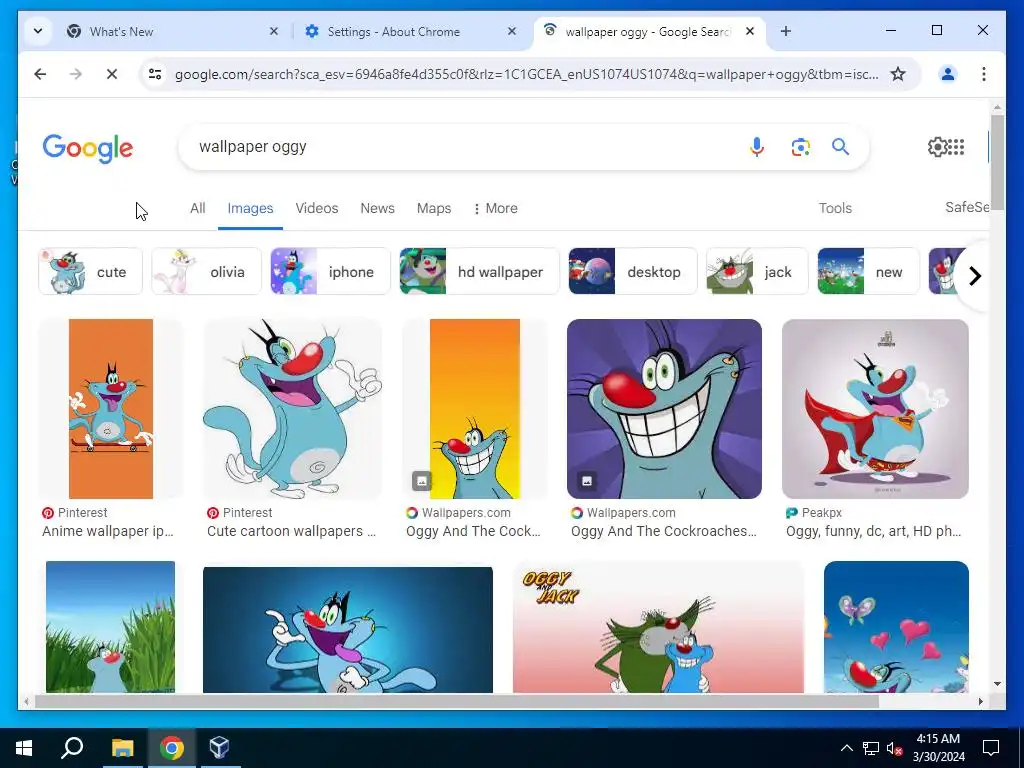Open Cute cartoon wallpapers result link

[291, 531]
